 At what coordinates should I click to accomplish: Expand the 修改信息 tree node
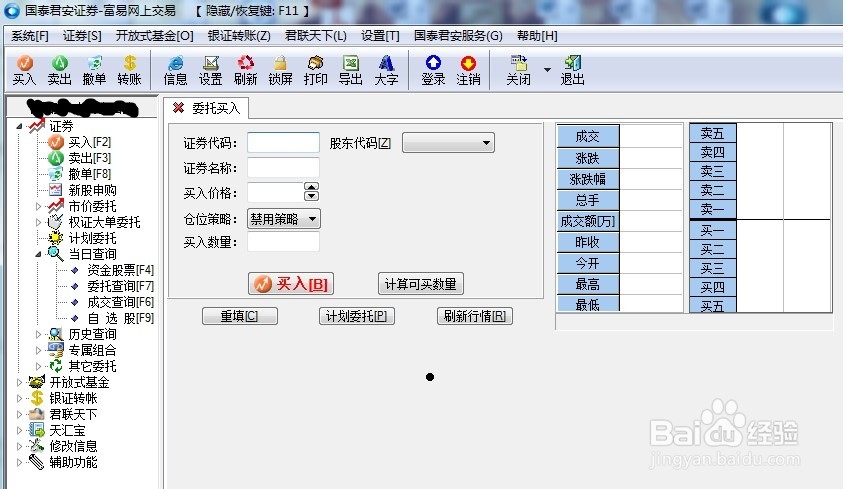click(19, 446)
